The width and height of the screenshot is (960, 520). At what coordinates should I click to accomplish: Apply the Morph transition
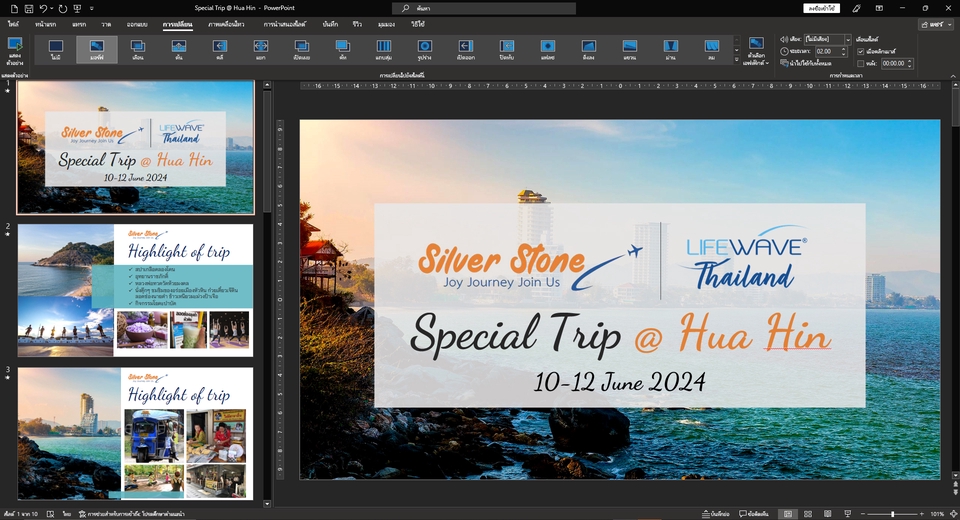pos(97,50)
